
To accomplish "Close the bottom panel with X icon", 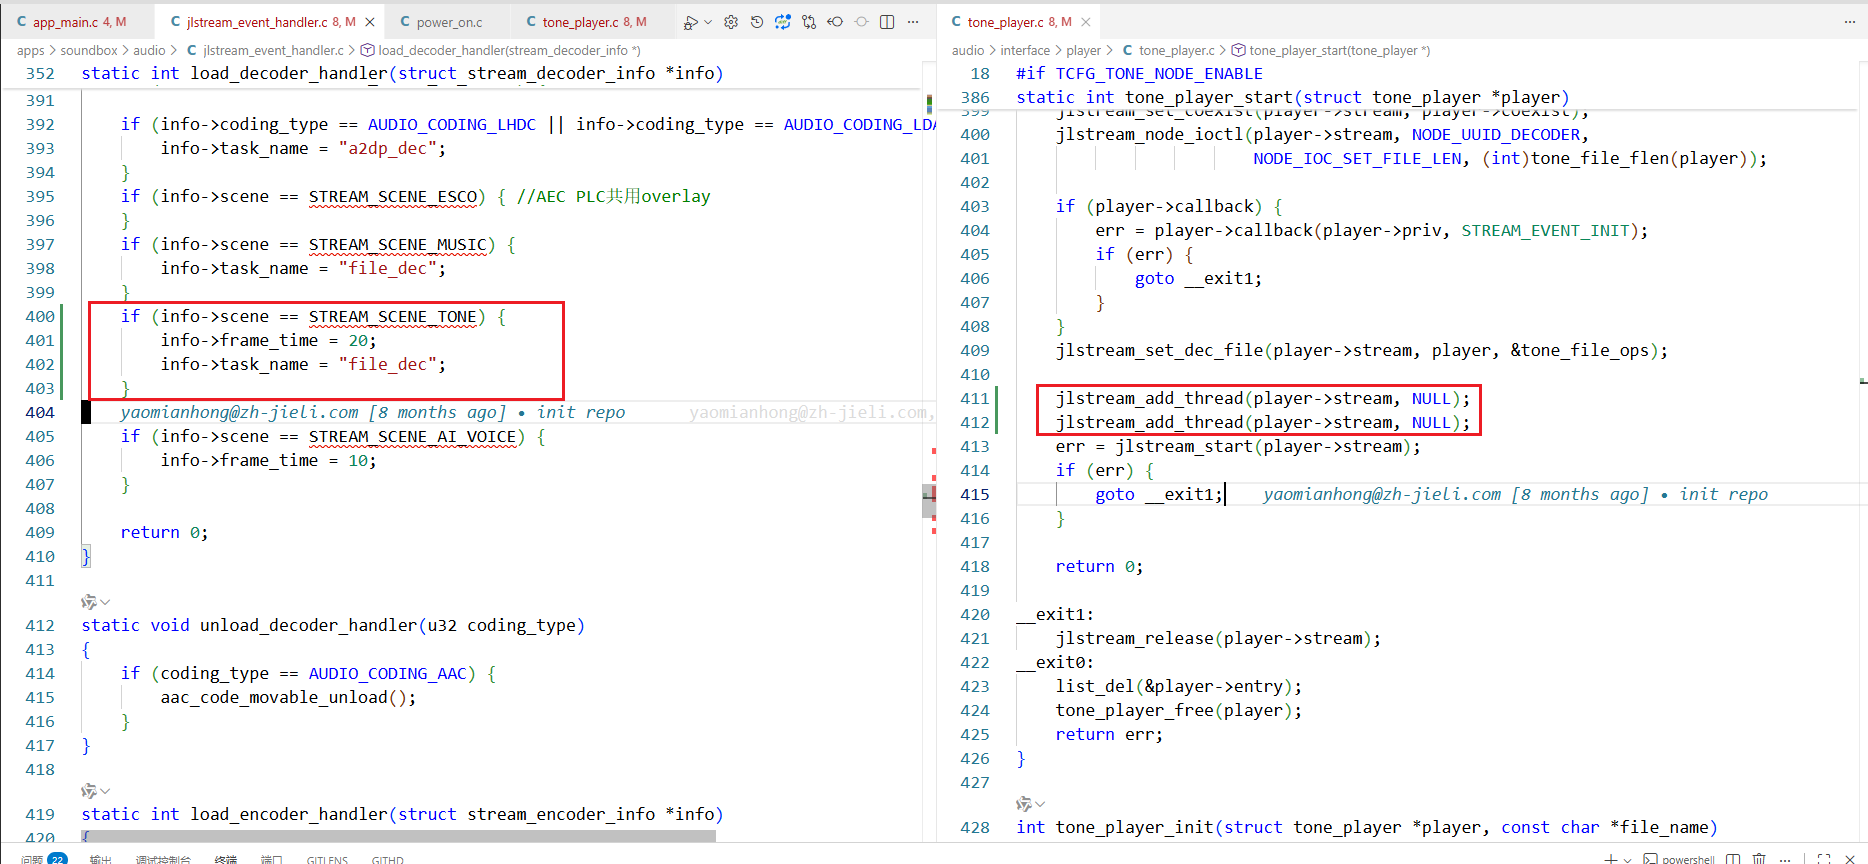I will pos(1850,858).
